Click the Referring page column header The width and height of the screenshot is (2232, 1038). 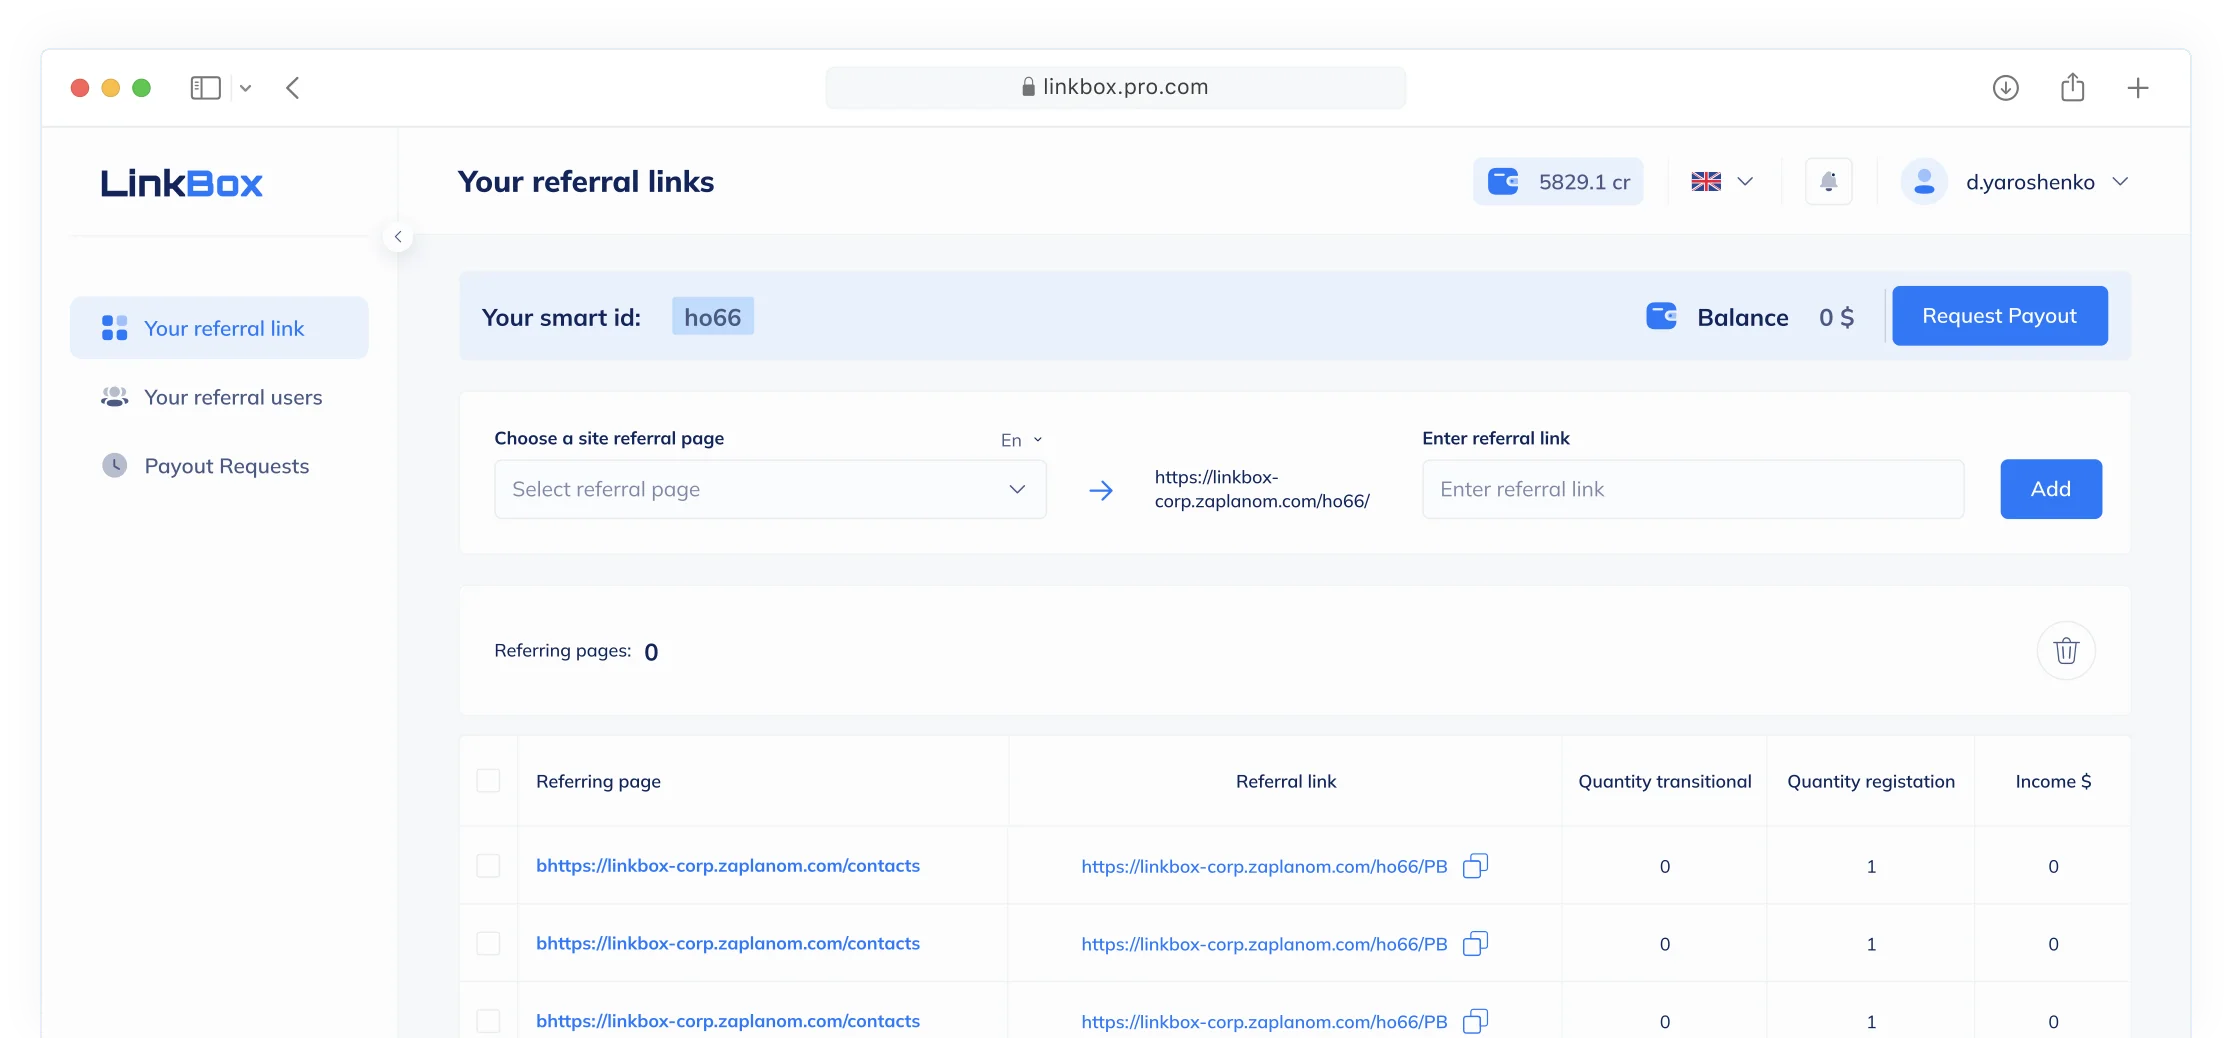tap(598, 781)
